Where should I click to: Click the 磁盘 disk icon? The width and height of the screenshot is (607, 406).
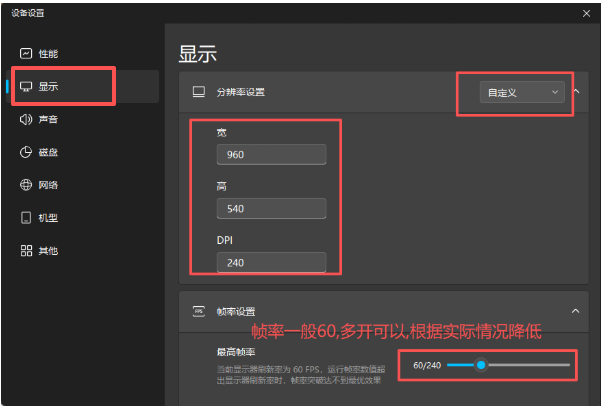point(26,152)
